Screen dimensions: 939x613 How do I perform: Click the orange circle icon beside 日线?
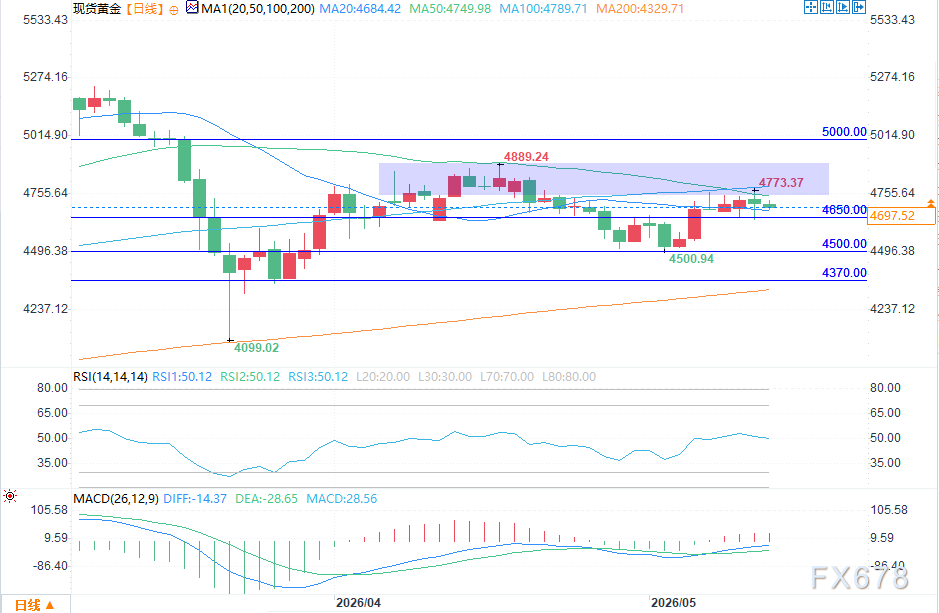(x=174, y=10)
